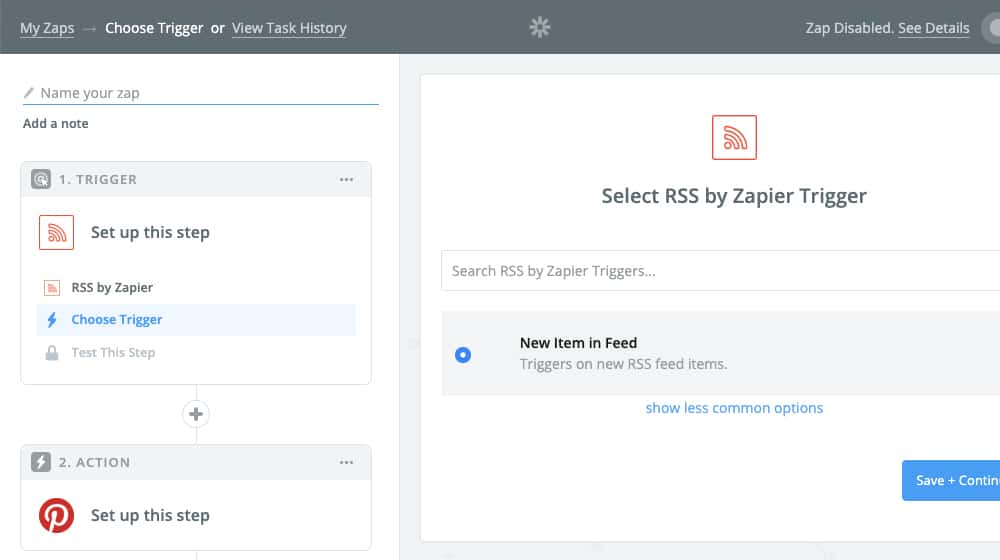Click Triggers on new RSS feed items text
The height and width of the screenshot is (560, 1000).
point(623,364)
